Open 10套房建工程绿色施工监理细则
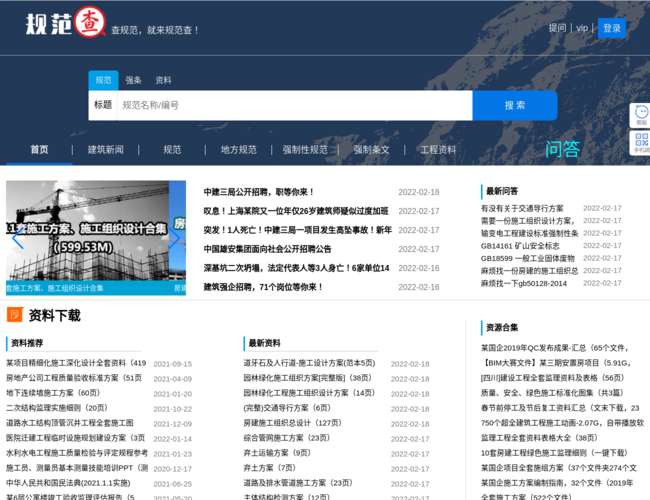 click(x=555, y=453)
